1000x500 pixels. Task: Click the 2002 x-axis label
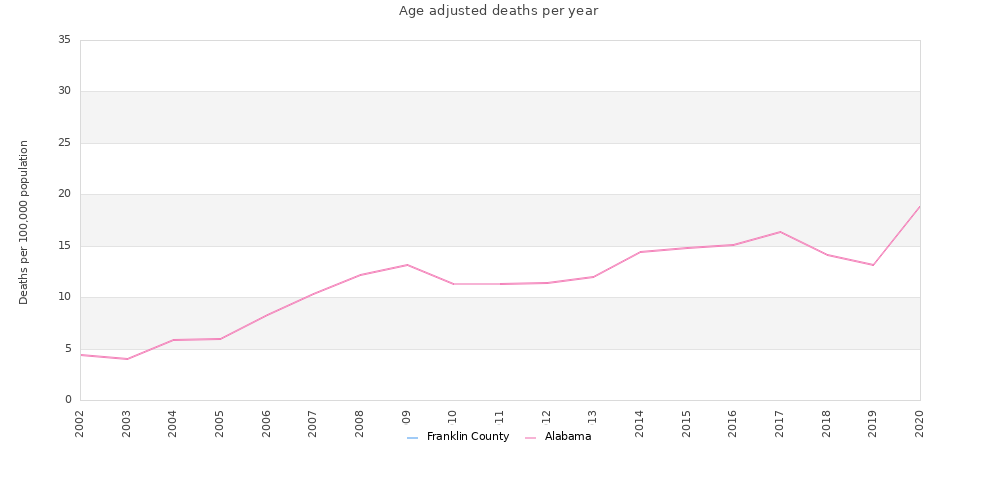(x=80, y=423)
